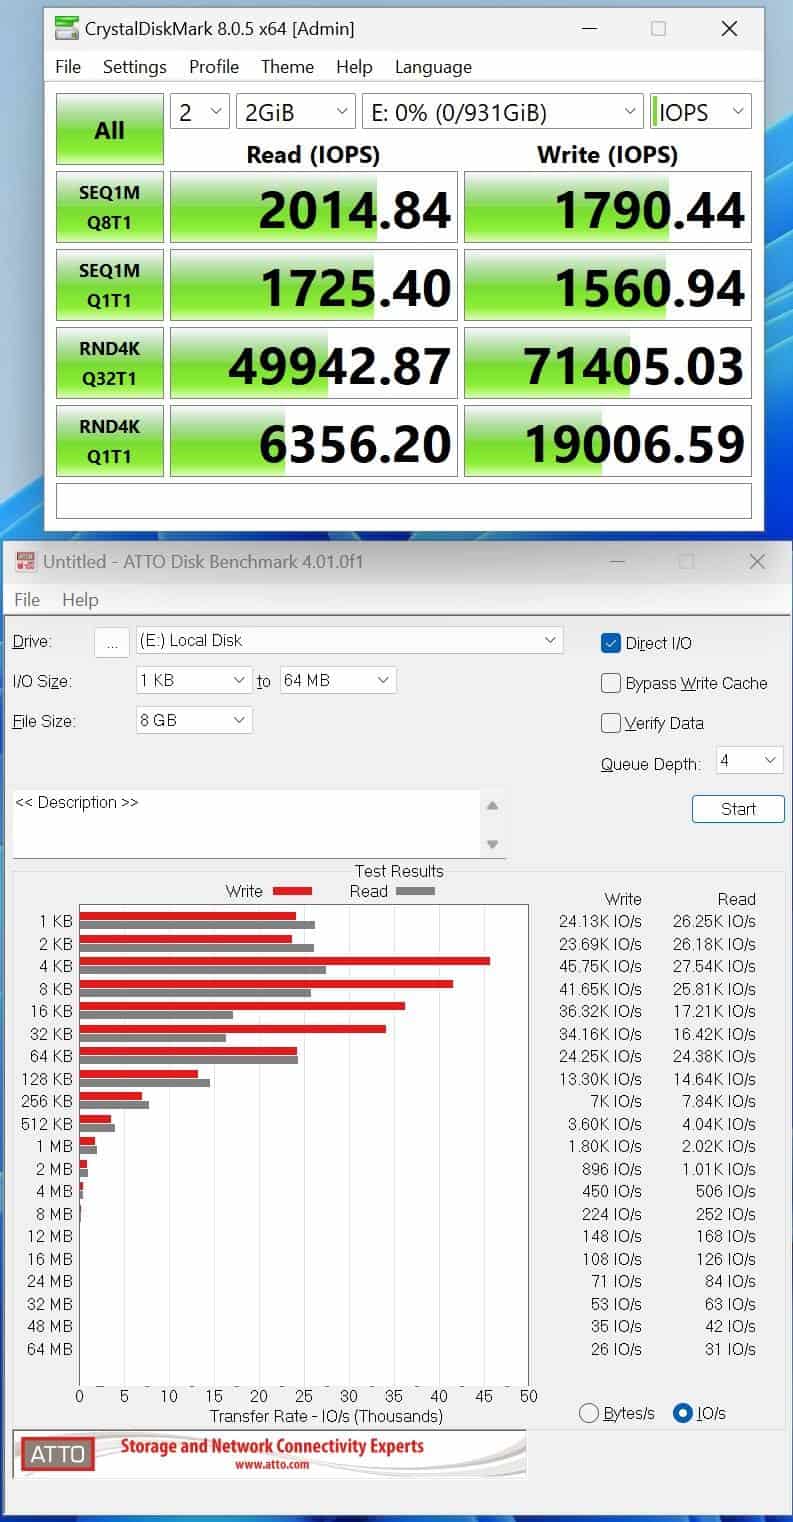Uncheck the Direct I/O checkbox

(611, 643)
